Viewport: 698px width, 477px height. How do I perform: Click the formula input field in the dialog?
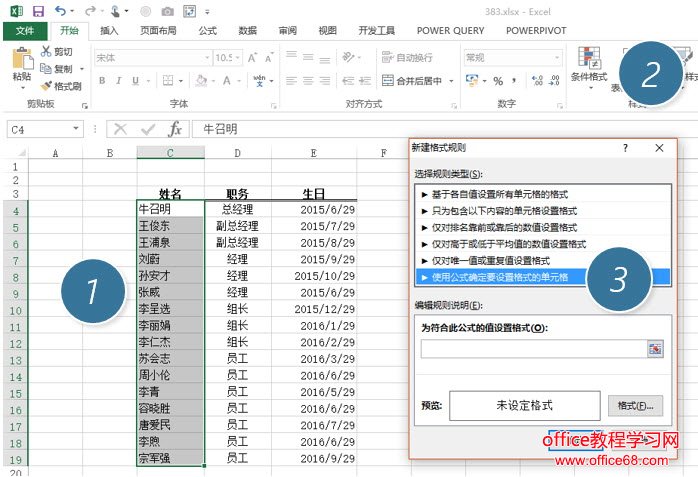tap(532, 348)
